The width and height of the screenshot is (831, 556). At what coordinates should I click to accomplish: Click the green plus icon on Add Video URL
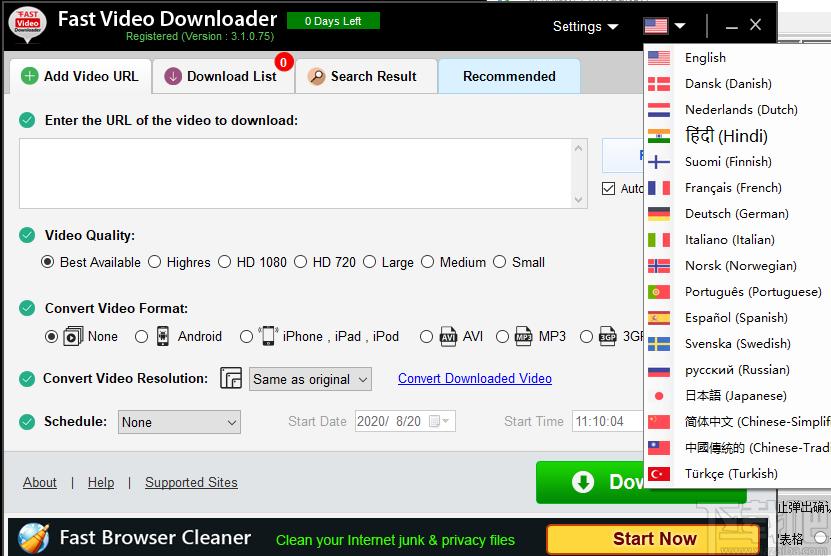tap(30, 76)
